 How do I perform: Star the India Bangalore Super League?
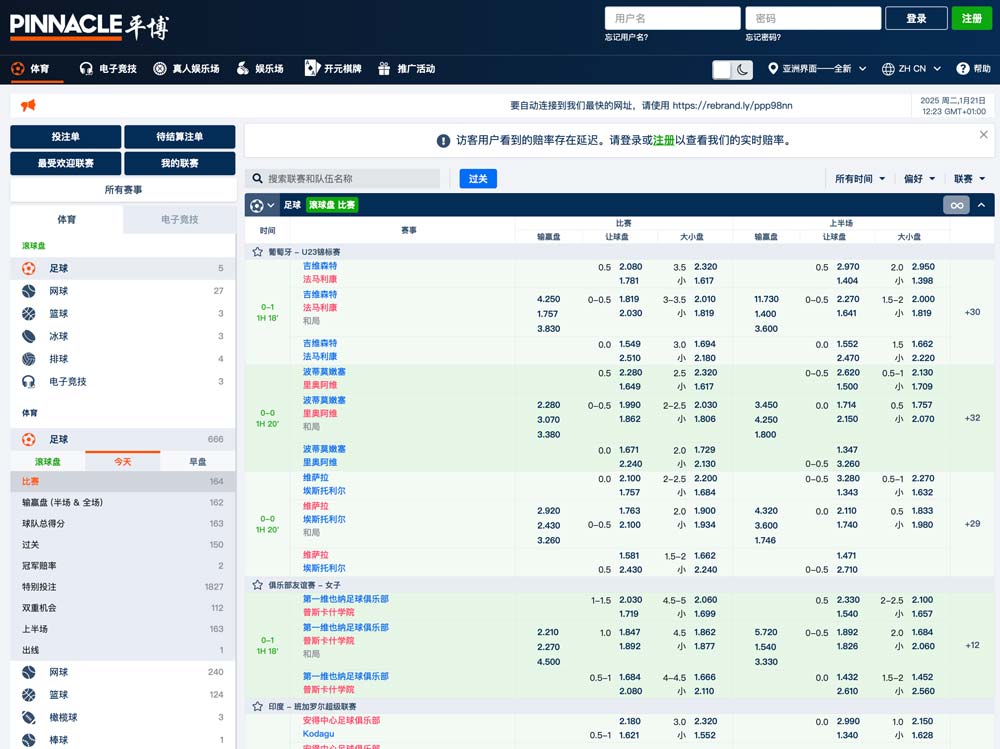(257, 706)
